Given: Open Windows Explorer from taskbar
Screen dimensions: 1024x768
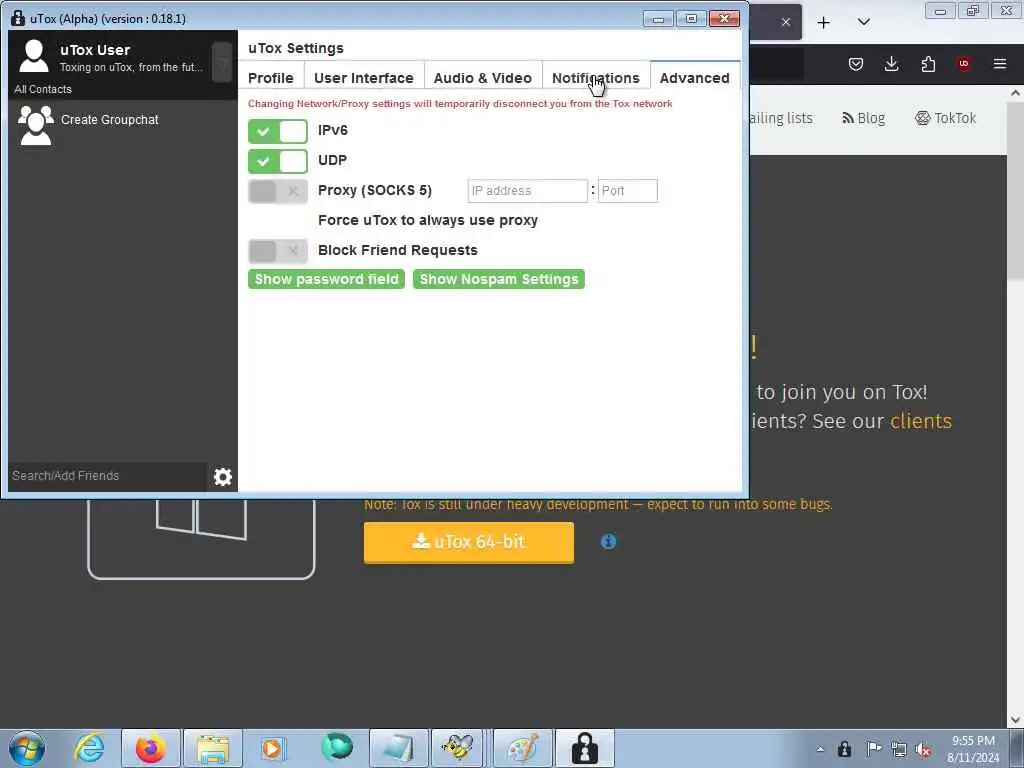Looking at the screenshot, I should 212,748.
